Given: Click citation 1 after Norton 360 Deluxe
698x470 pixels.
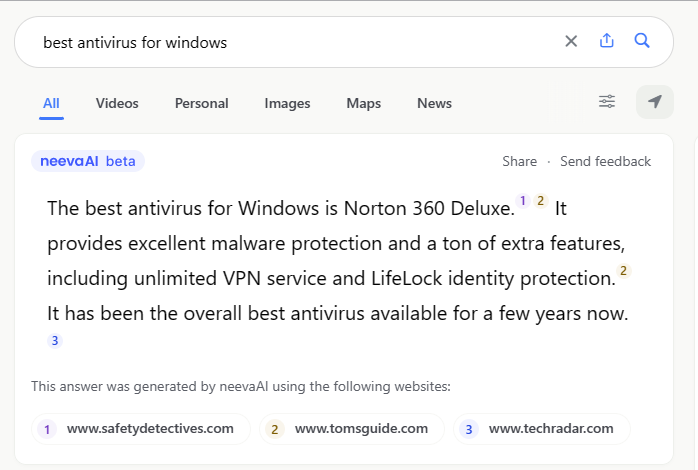Looking at the screenshot, I should tap(523, 201).
